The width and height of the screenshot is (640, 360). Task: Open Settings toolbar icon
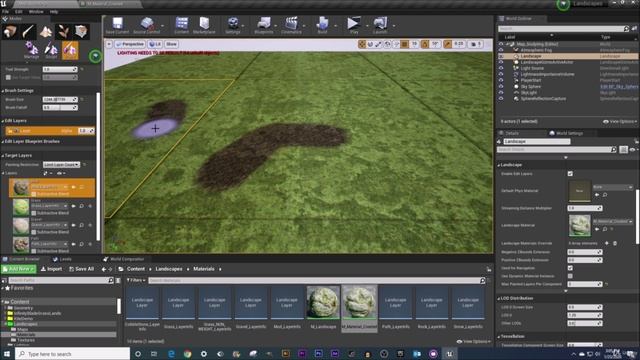tap(233, 25)
